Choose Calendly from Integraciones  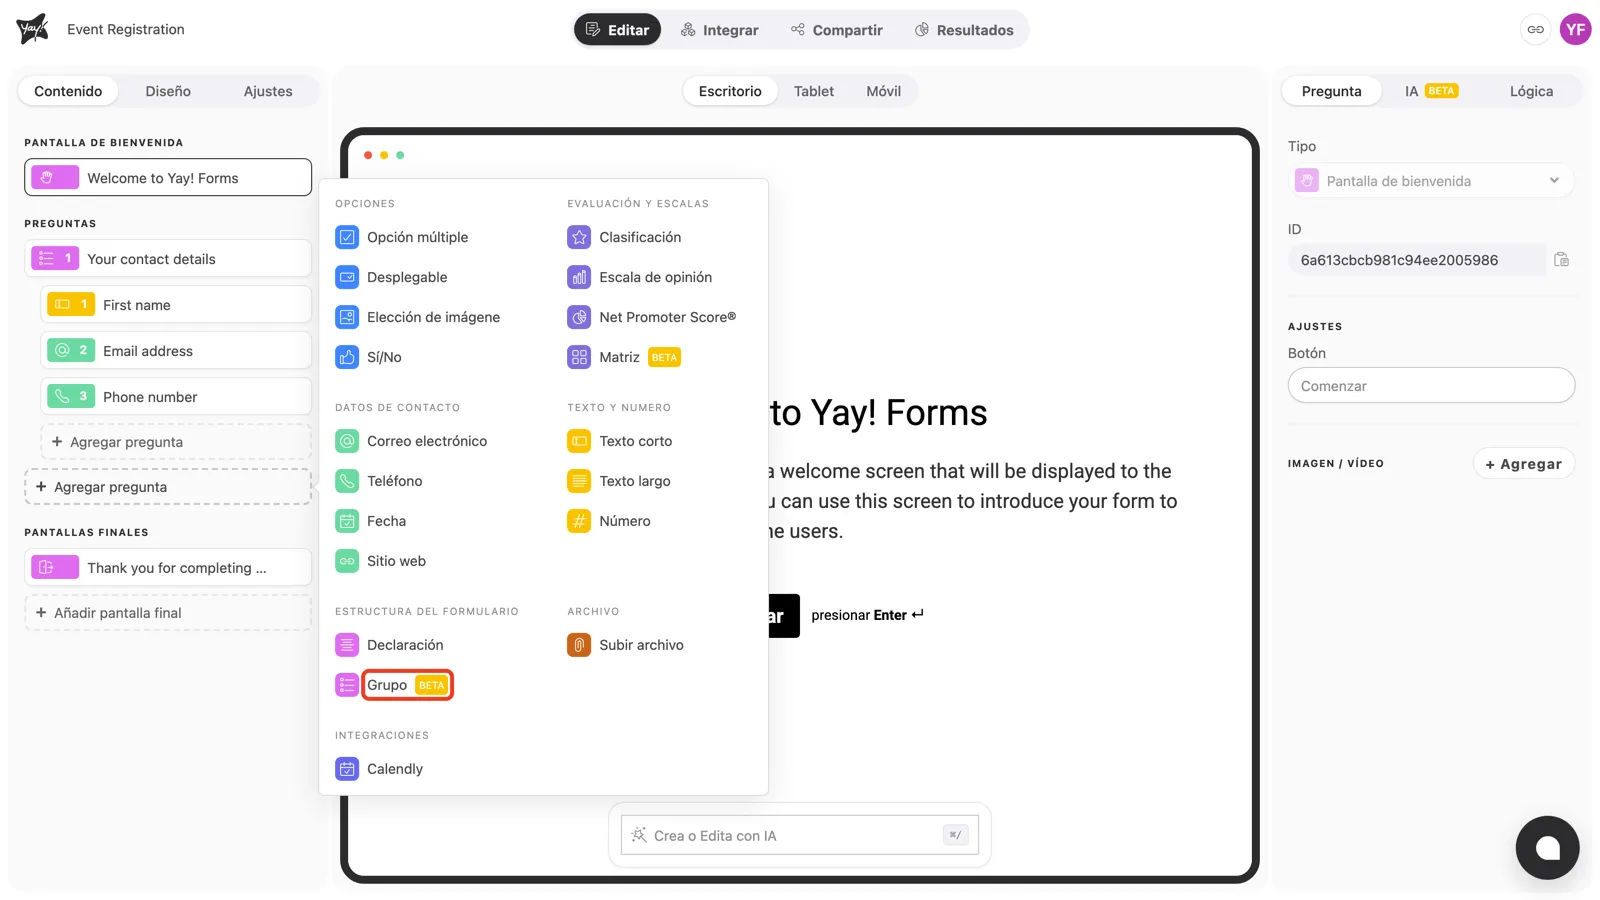click(379, 769)
